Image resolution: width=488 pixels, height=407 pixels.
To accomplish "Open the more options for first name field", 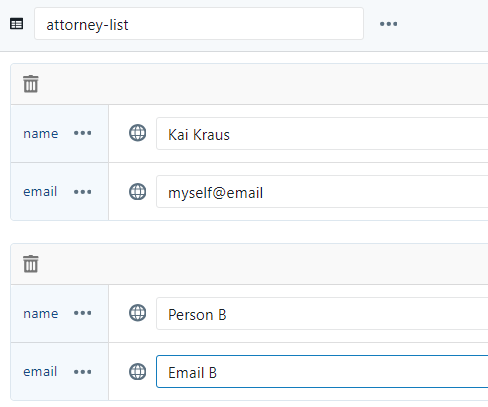I will pos(82,133).
